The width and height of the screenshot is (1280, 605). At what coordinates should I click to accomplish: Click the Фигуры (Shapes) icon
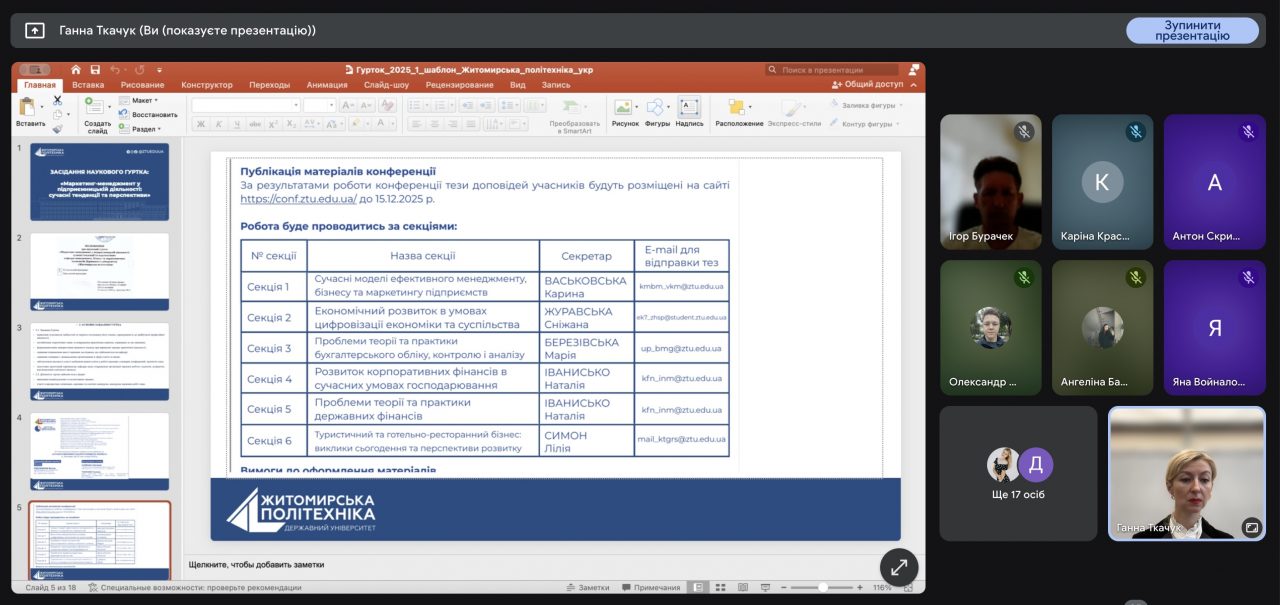656,108
